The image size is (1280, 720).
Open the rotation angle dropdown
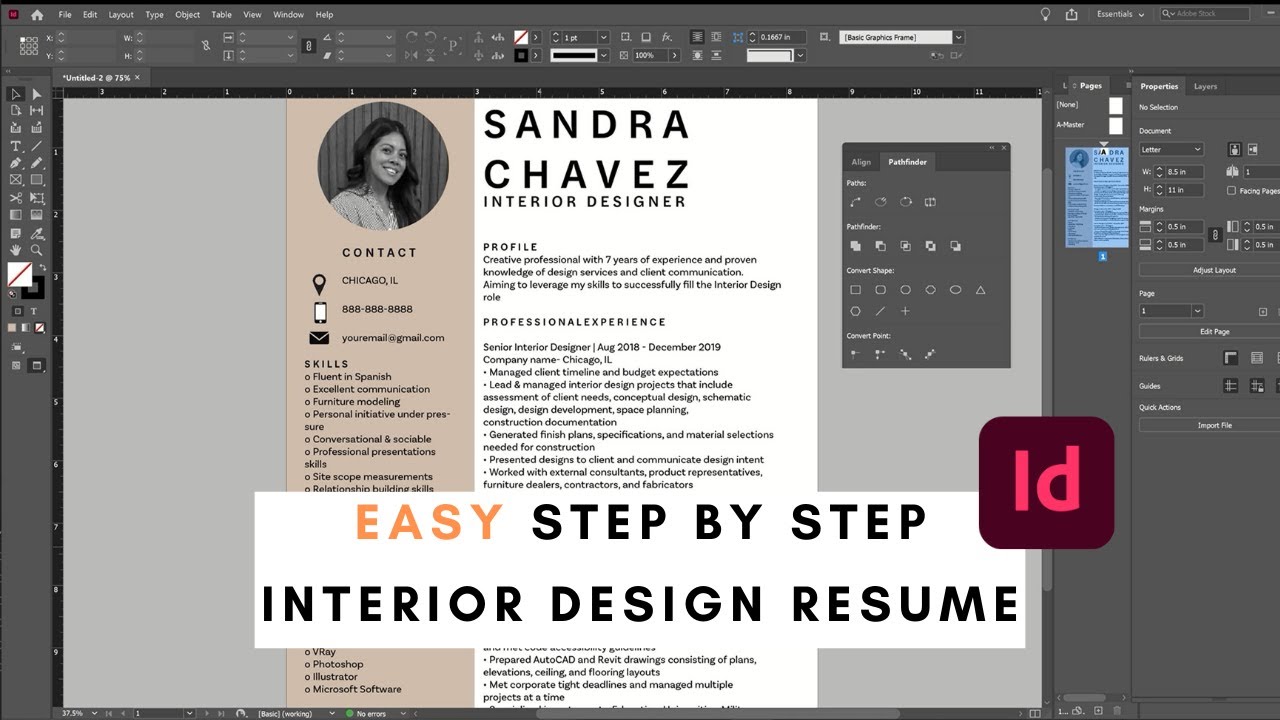[x=388, y=37]
